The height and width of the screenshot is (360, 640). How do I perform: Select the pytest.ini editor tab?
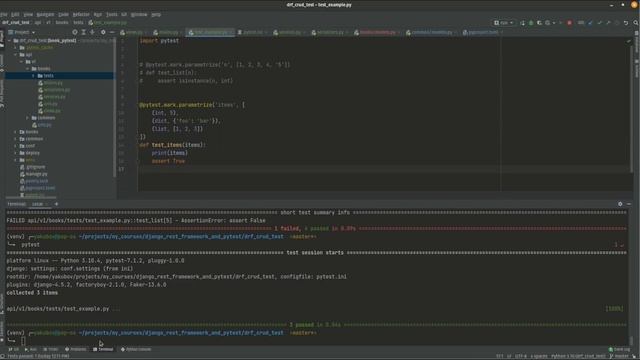pos(252,32)
